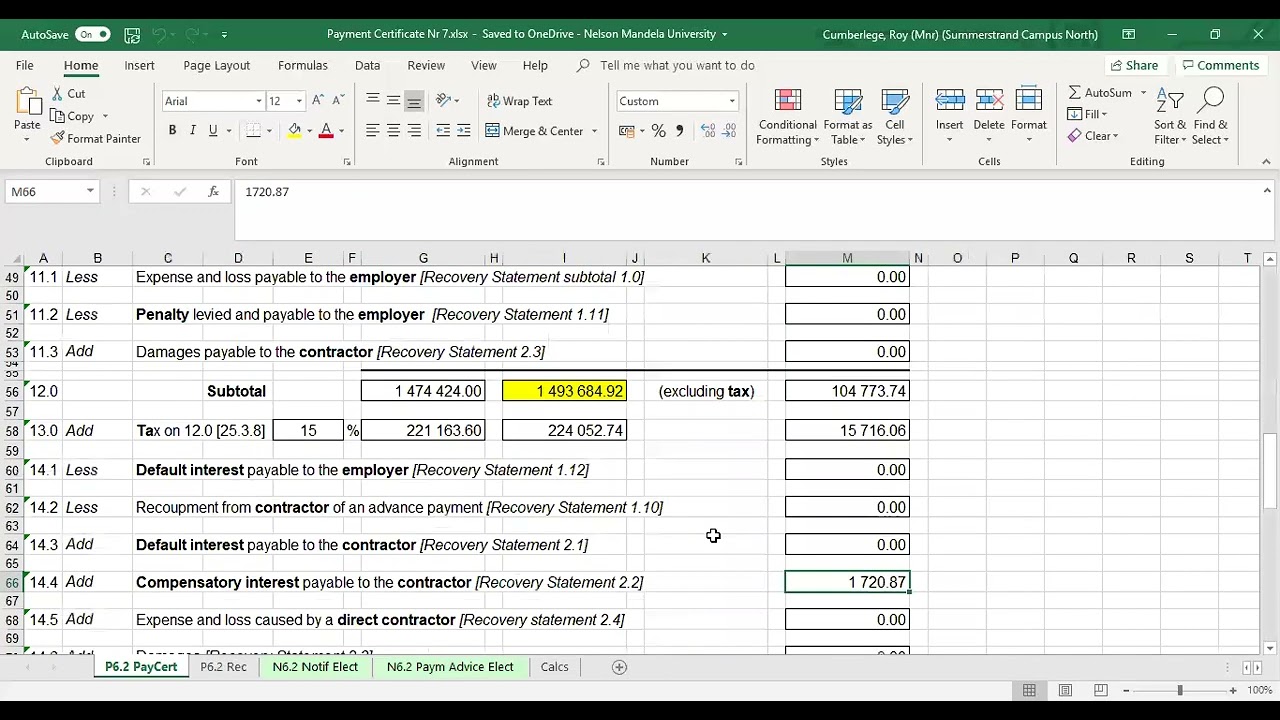Switch to Page Layout view in the status bar
The height and width of the screenshot is (720, 1280).
(x=1065, y=690)
